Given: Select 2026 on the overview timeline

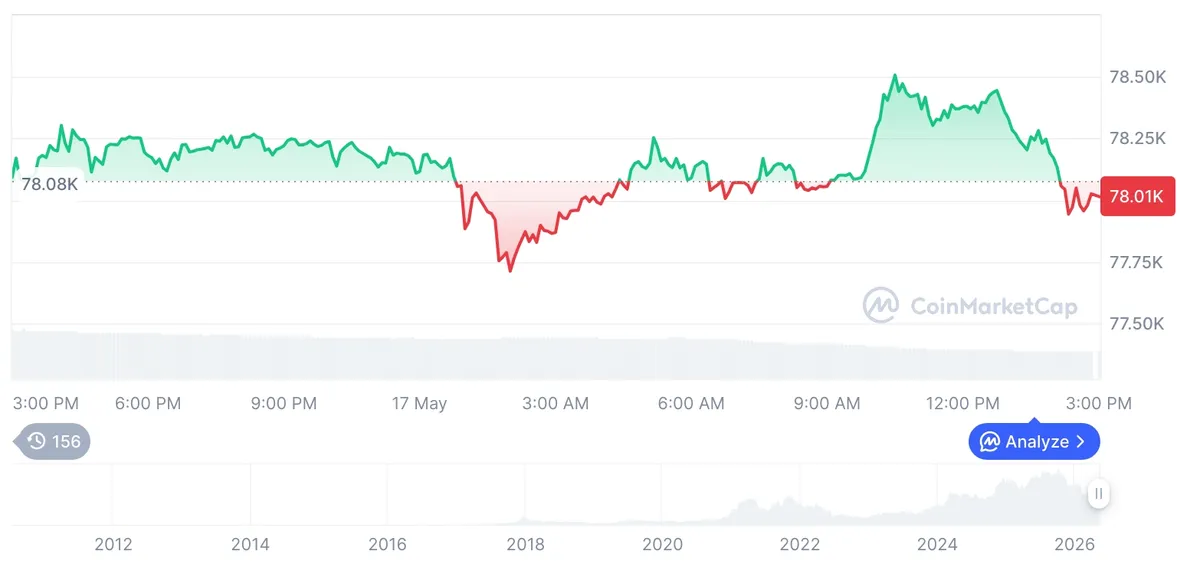Looking at the screenshot, I should [x=1075, y=545].
